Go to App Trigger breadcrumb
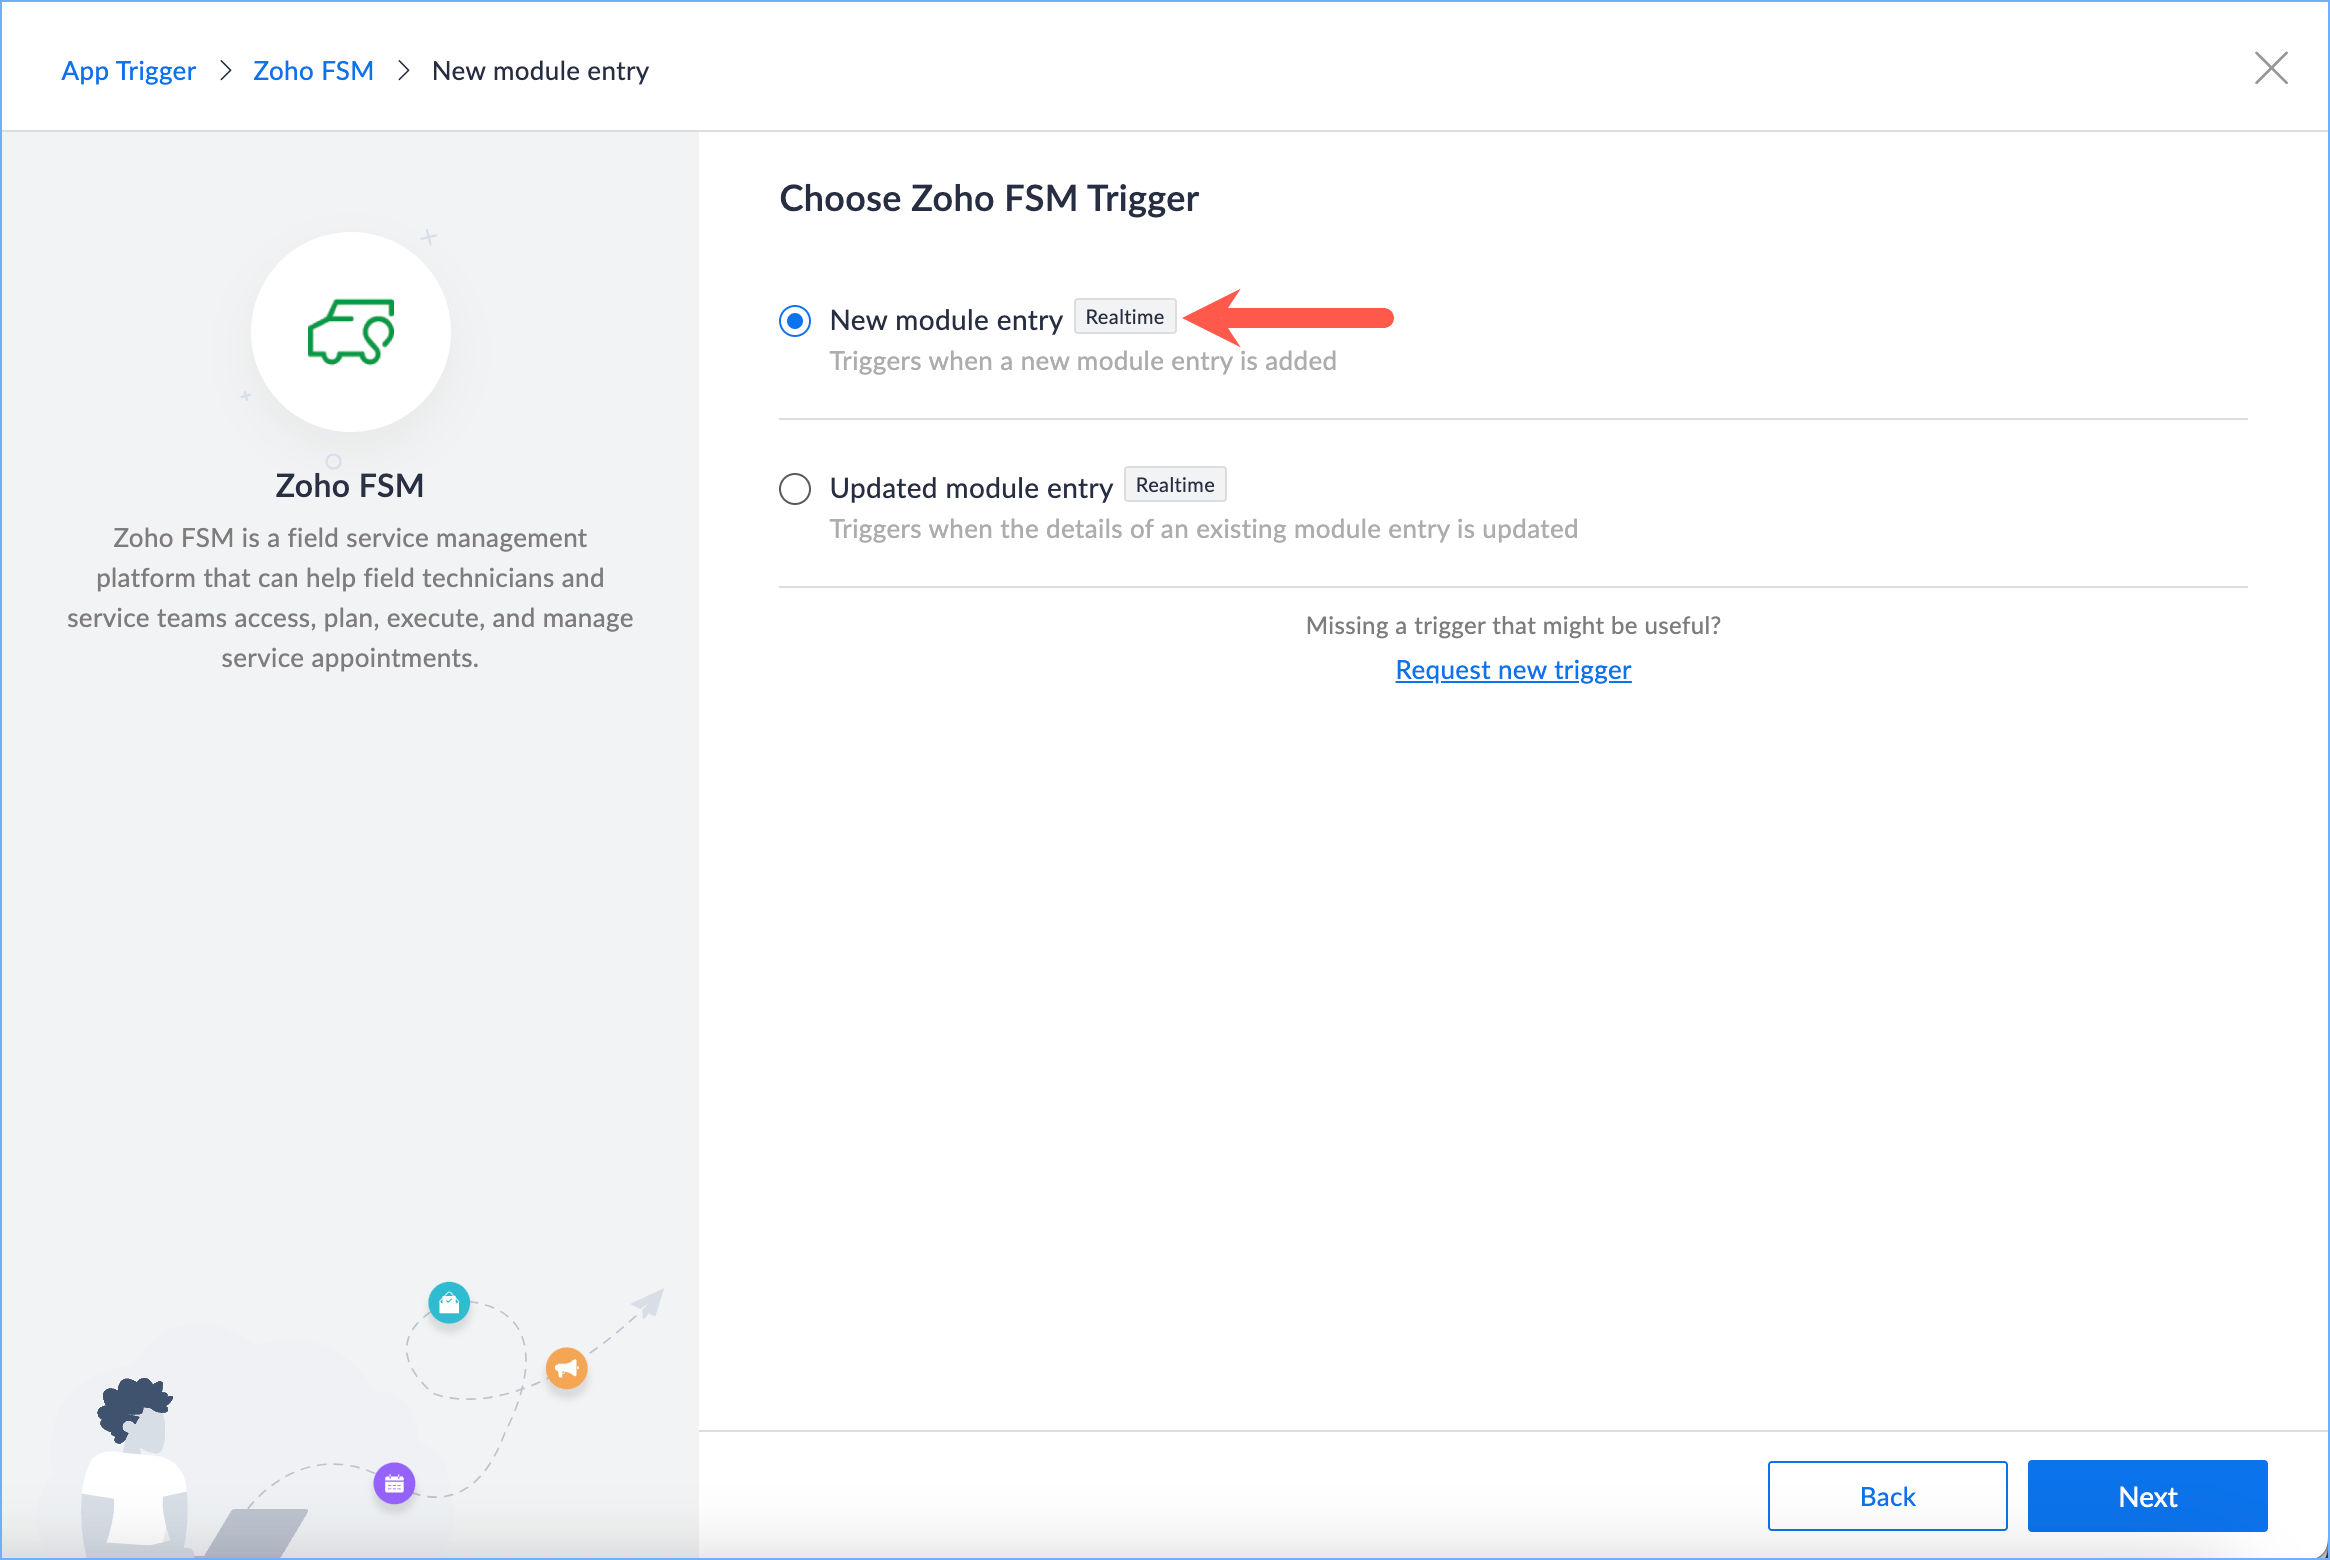Viewport: 2330px width, 1560px height. point(128,71)
